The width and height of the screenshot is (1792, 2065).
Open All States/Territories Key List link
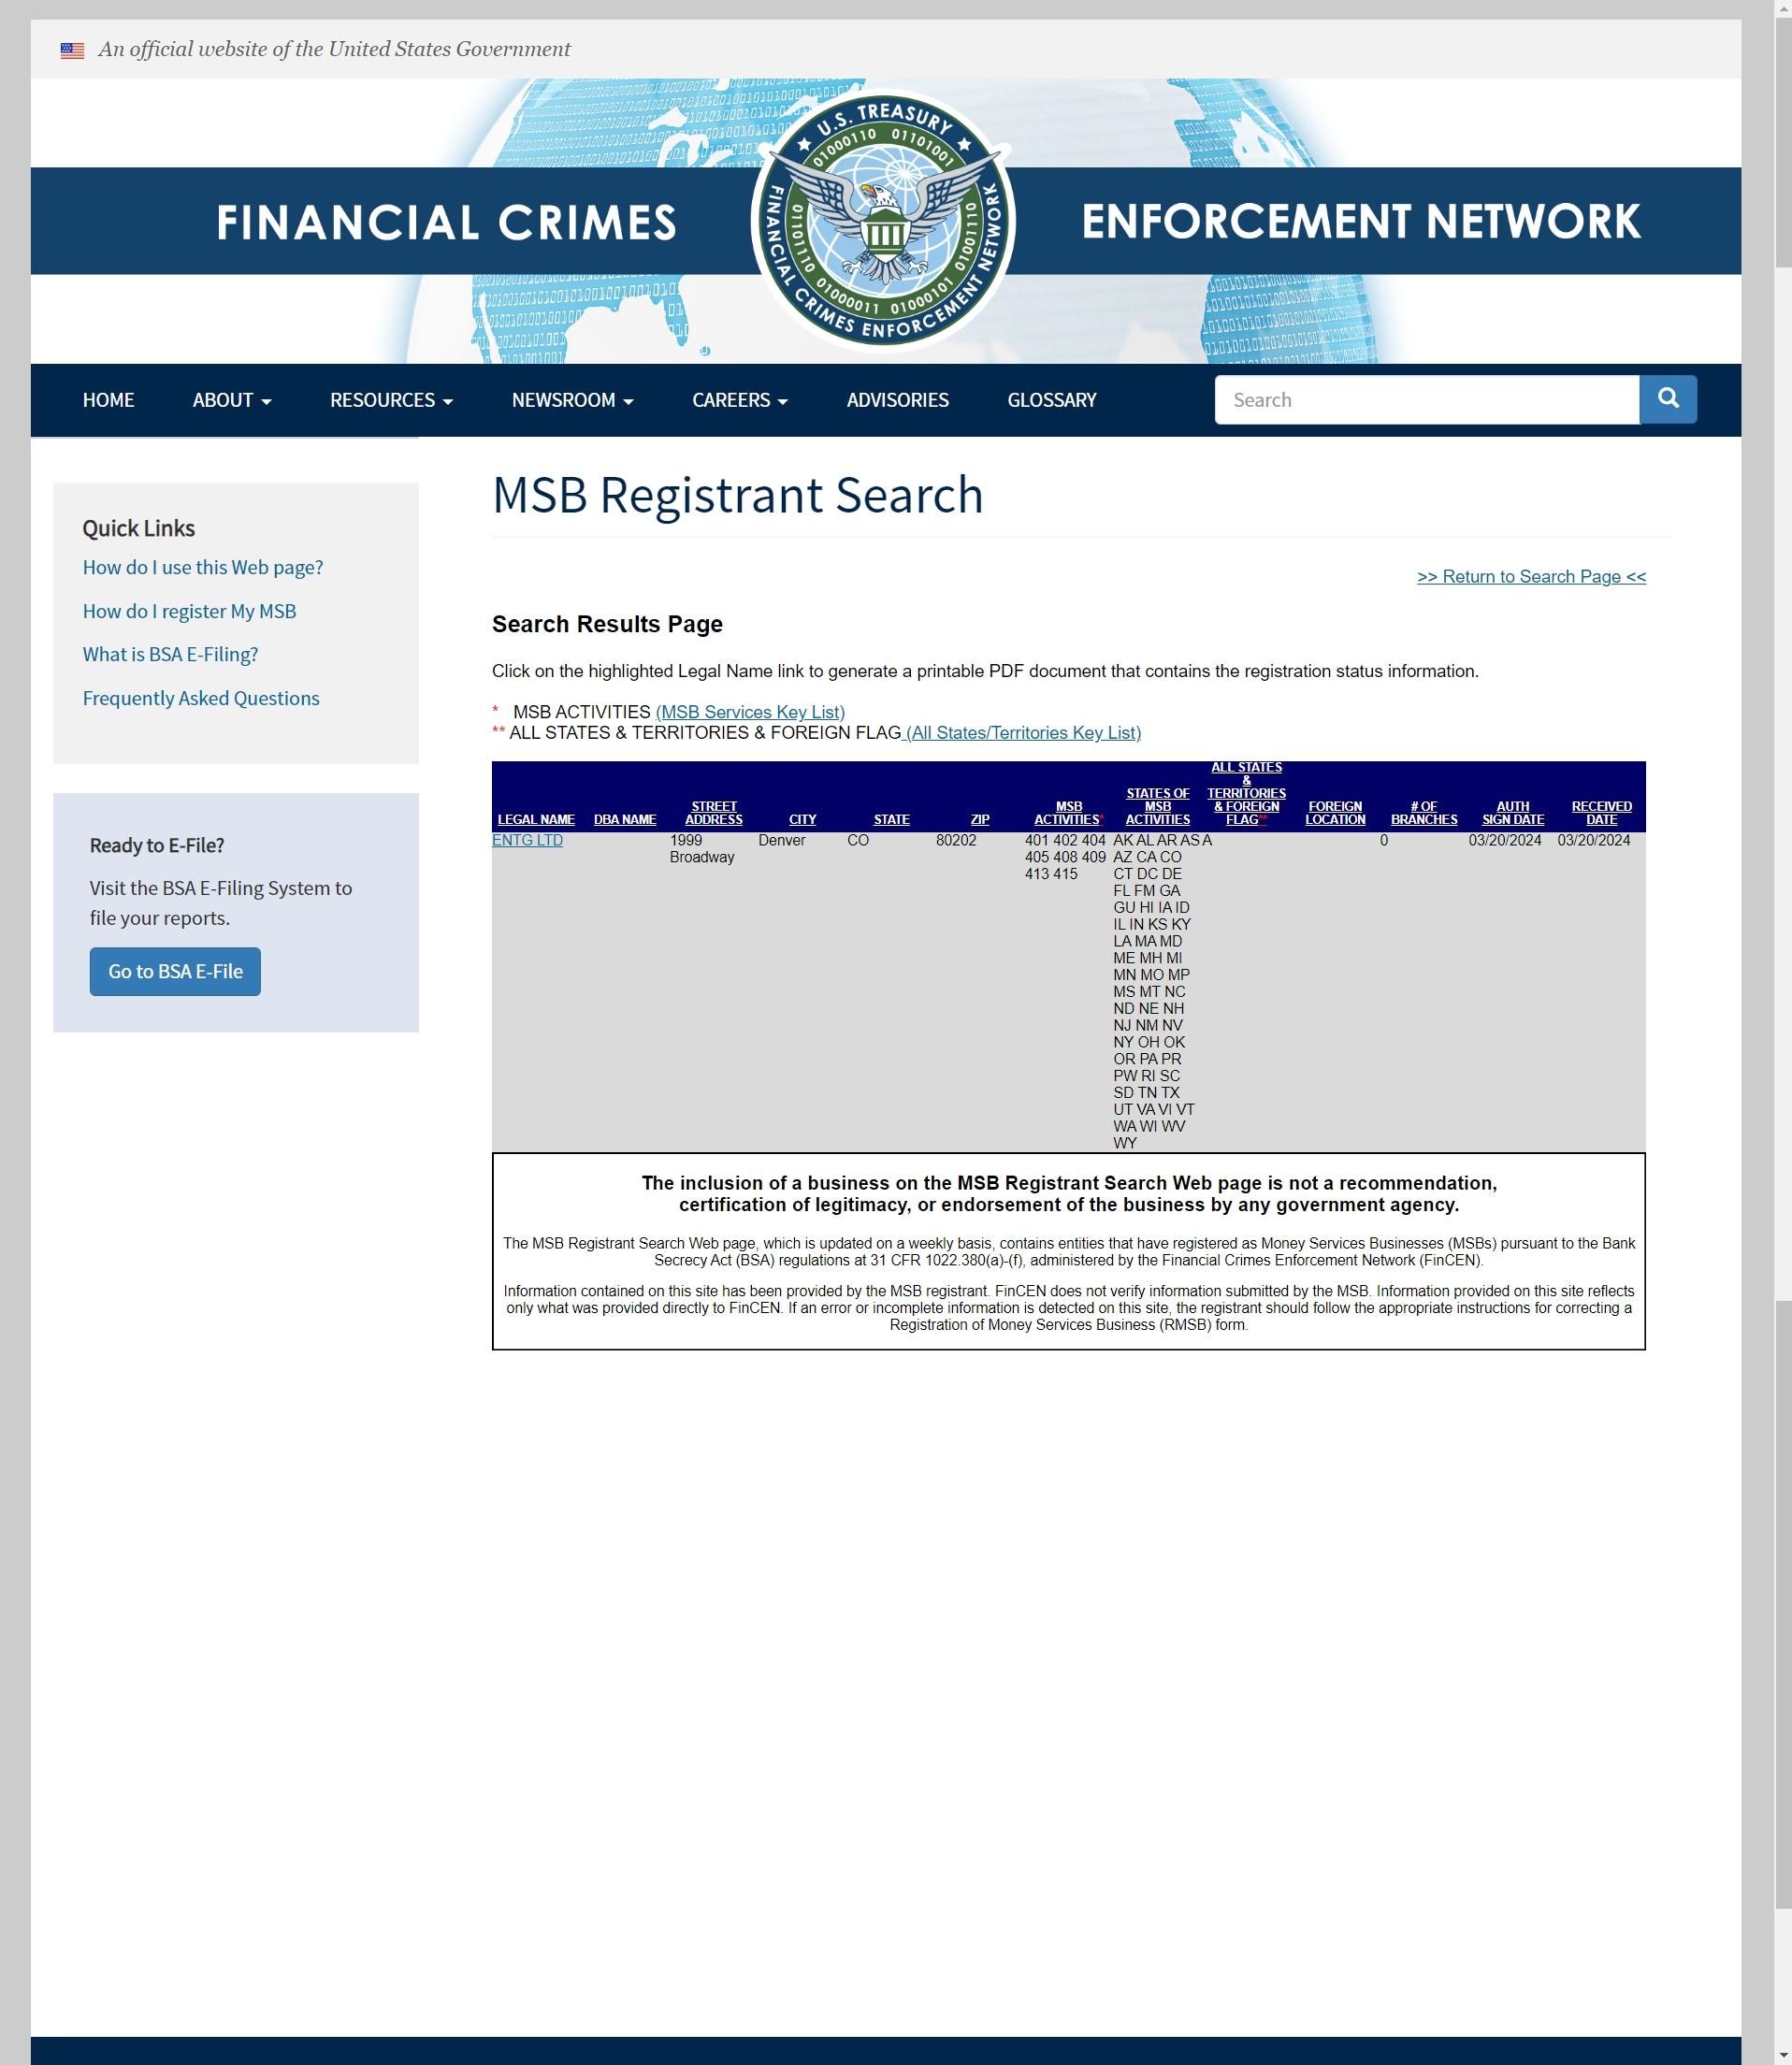coord(1023,732)
